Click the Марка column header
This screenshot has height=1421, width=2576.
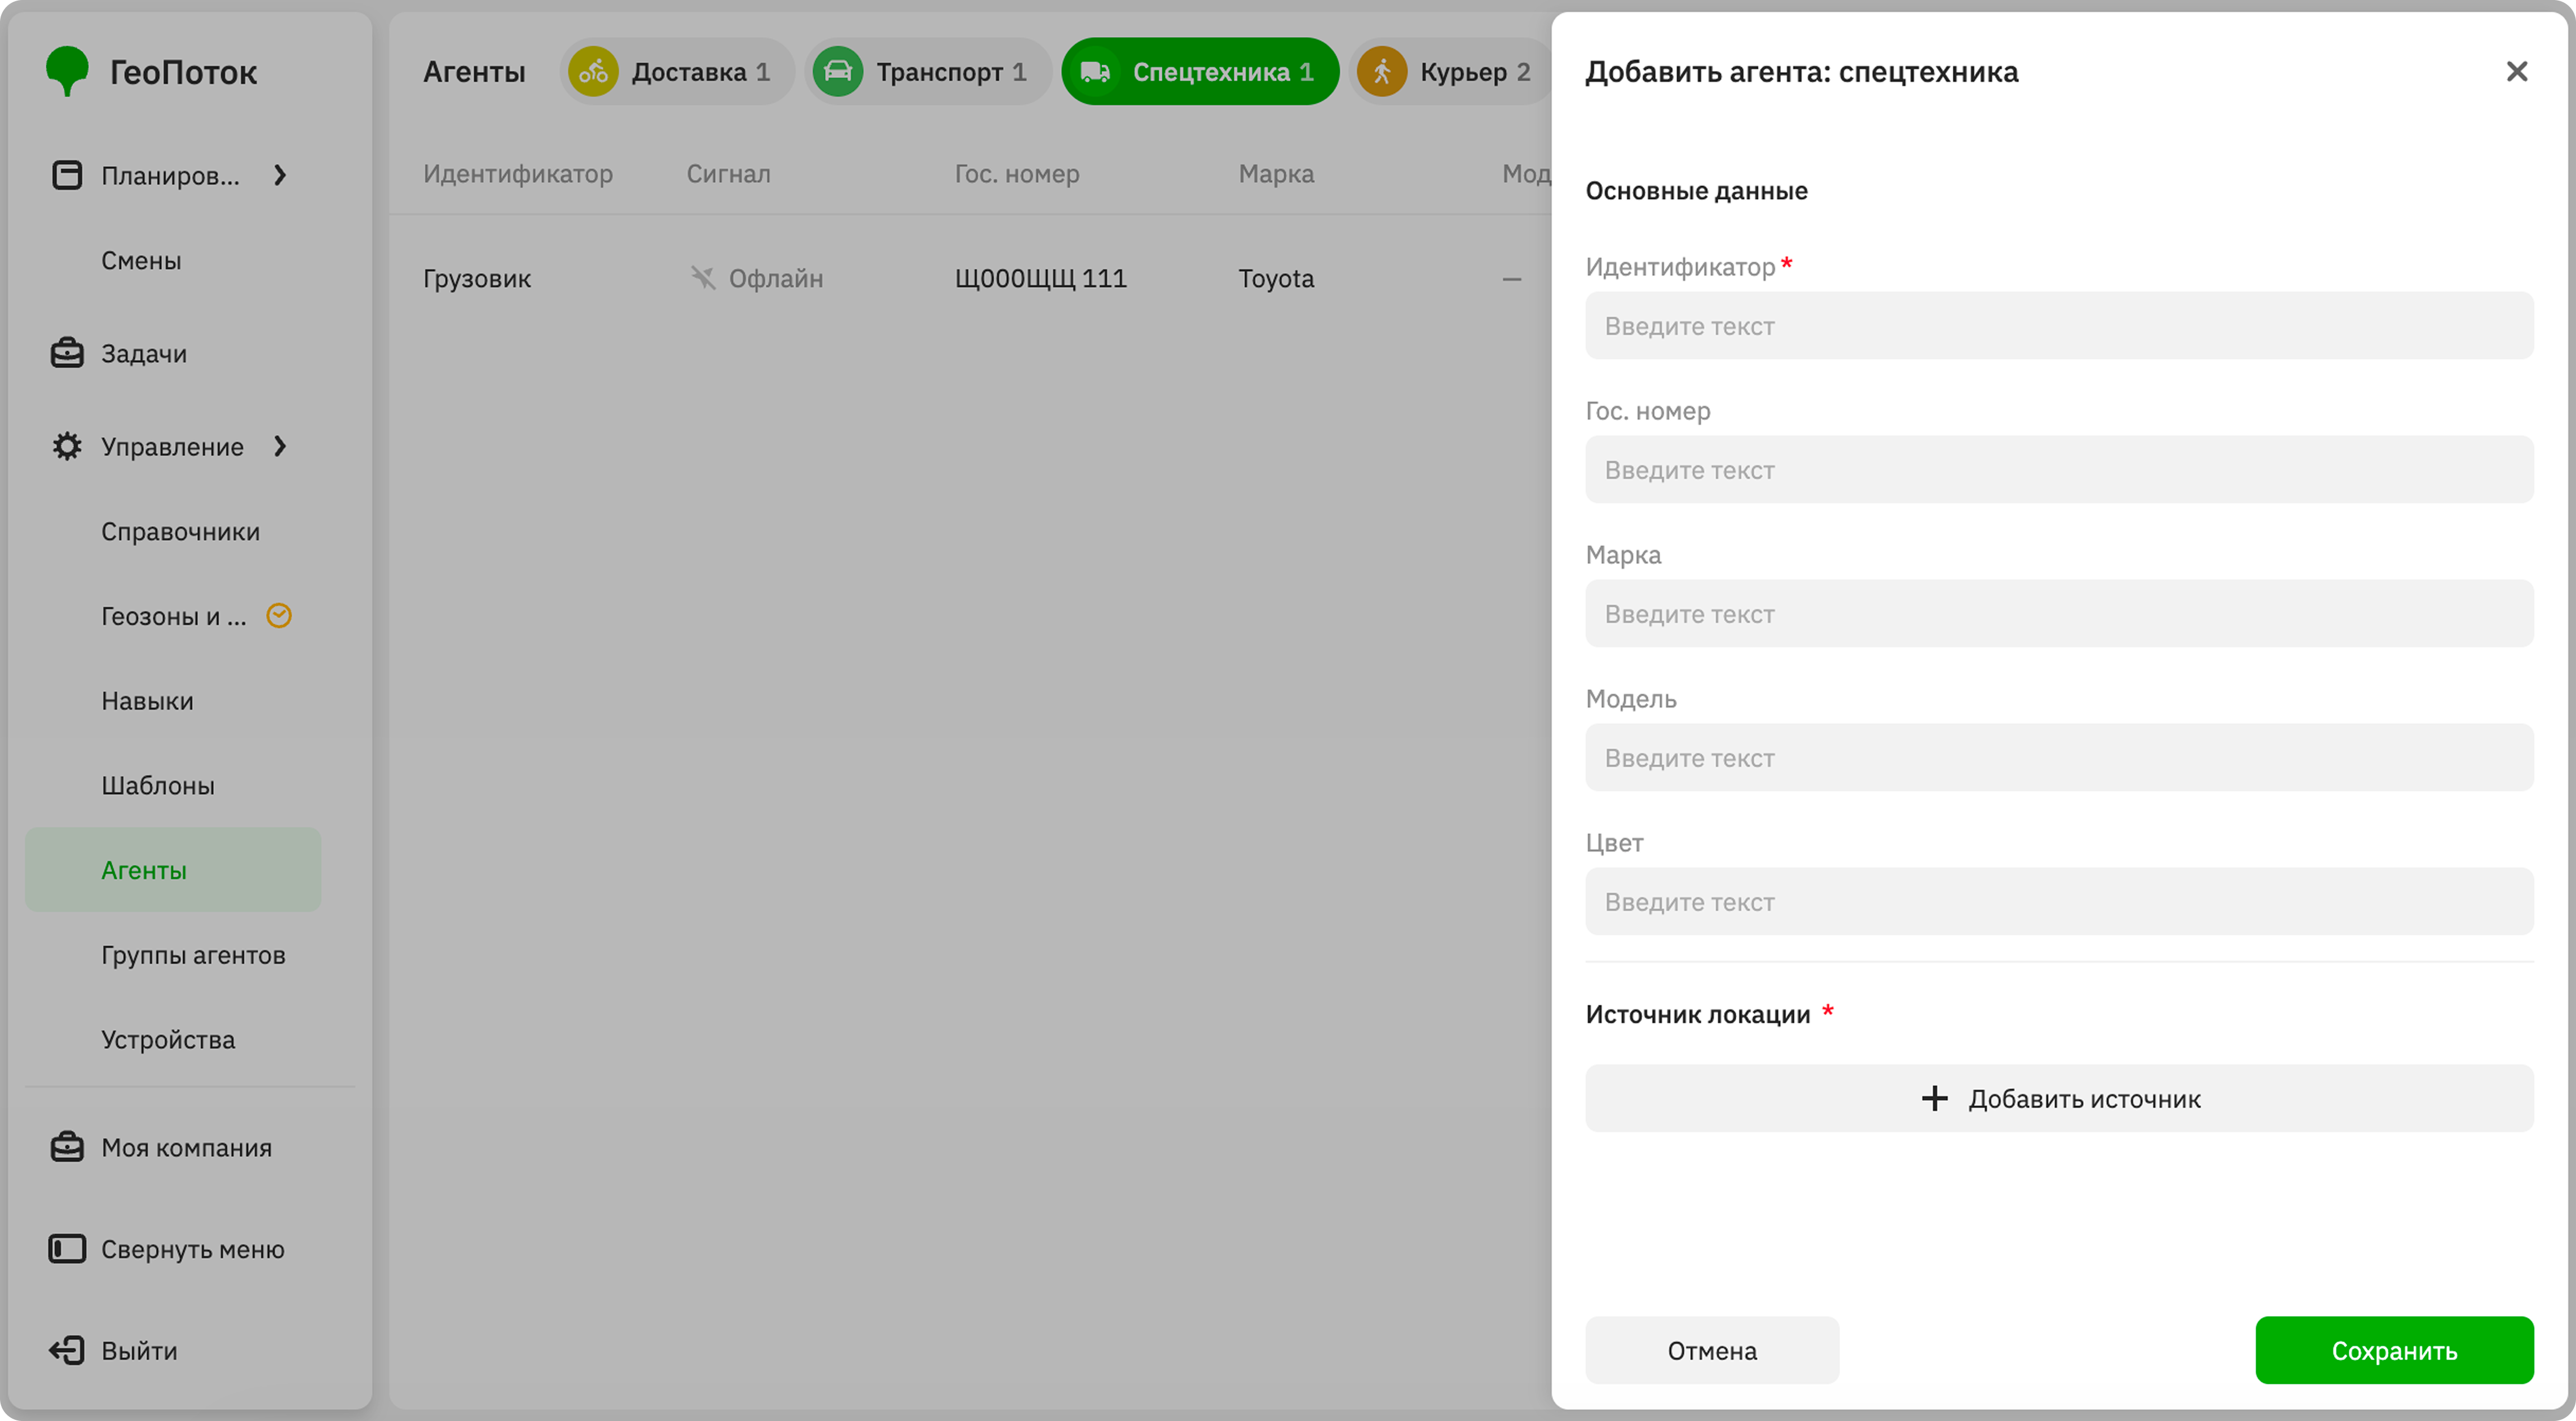pos(1276,173)
